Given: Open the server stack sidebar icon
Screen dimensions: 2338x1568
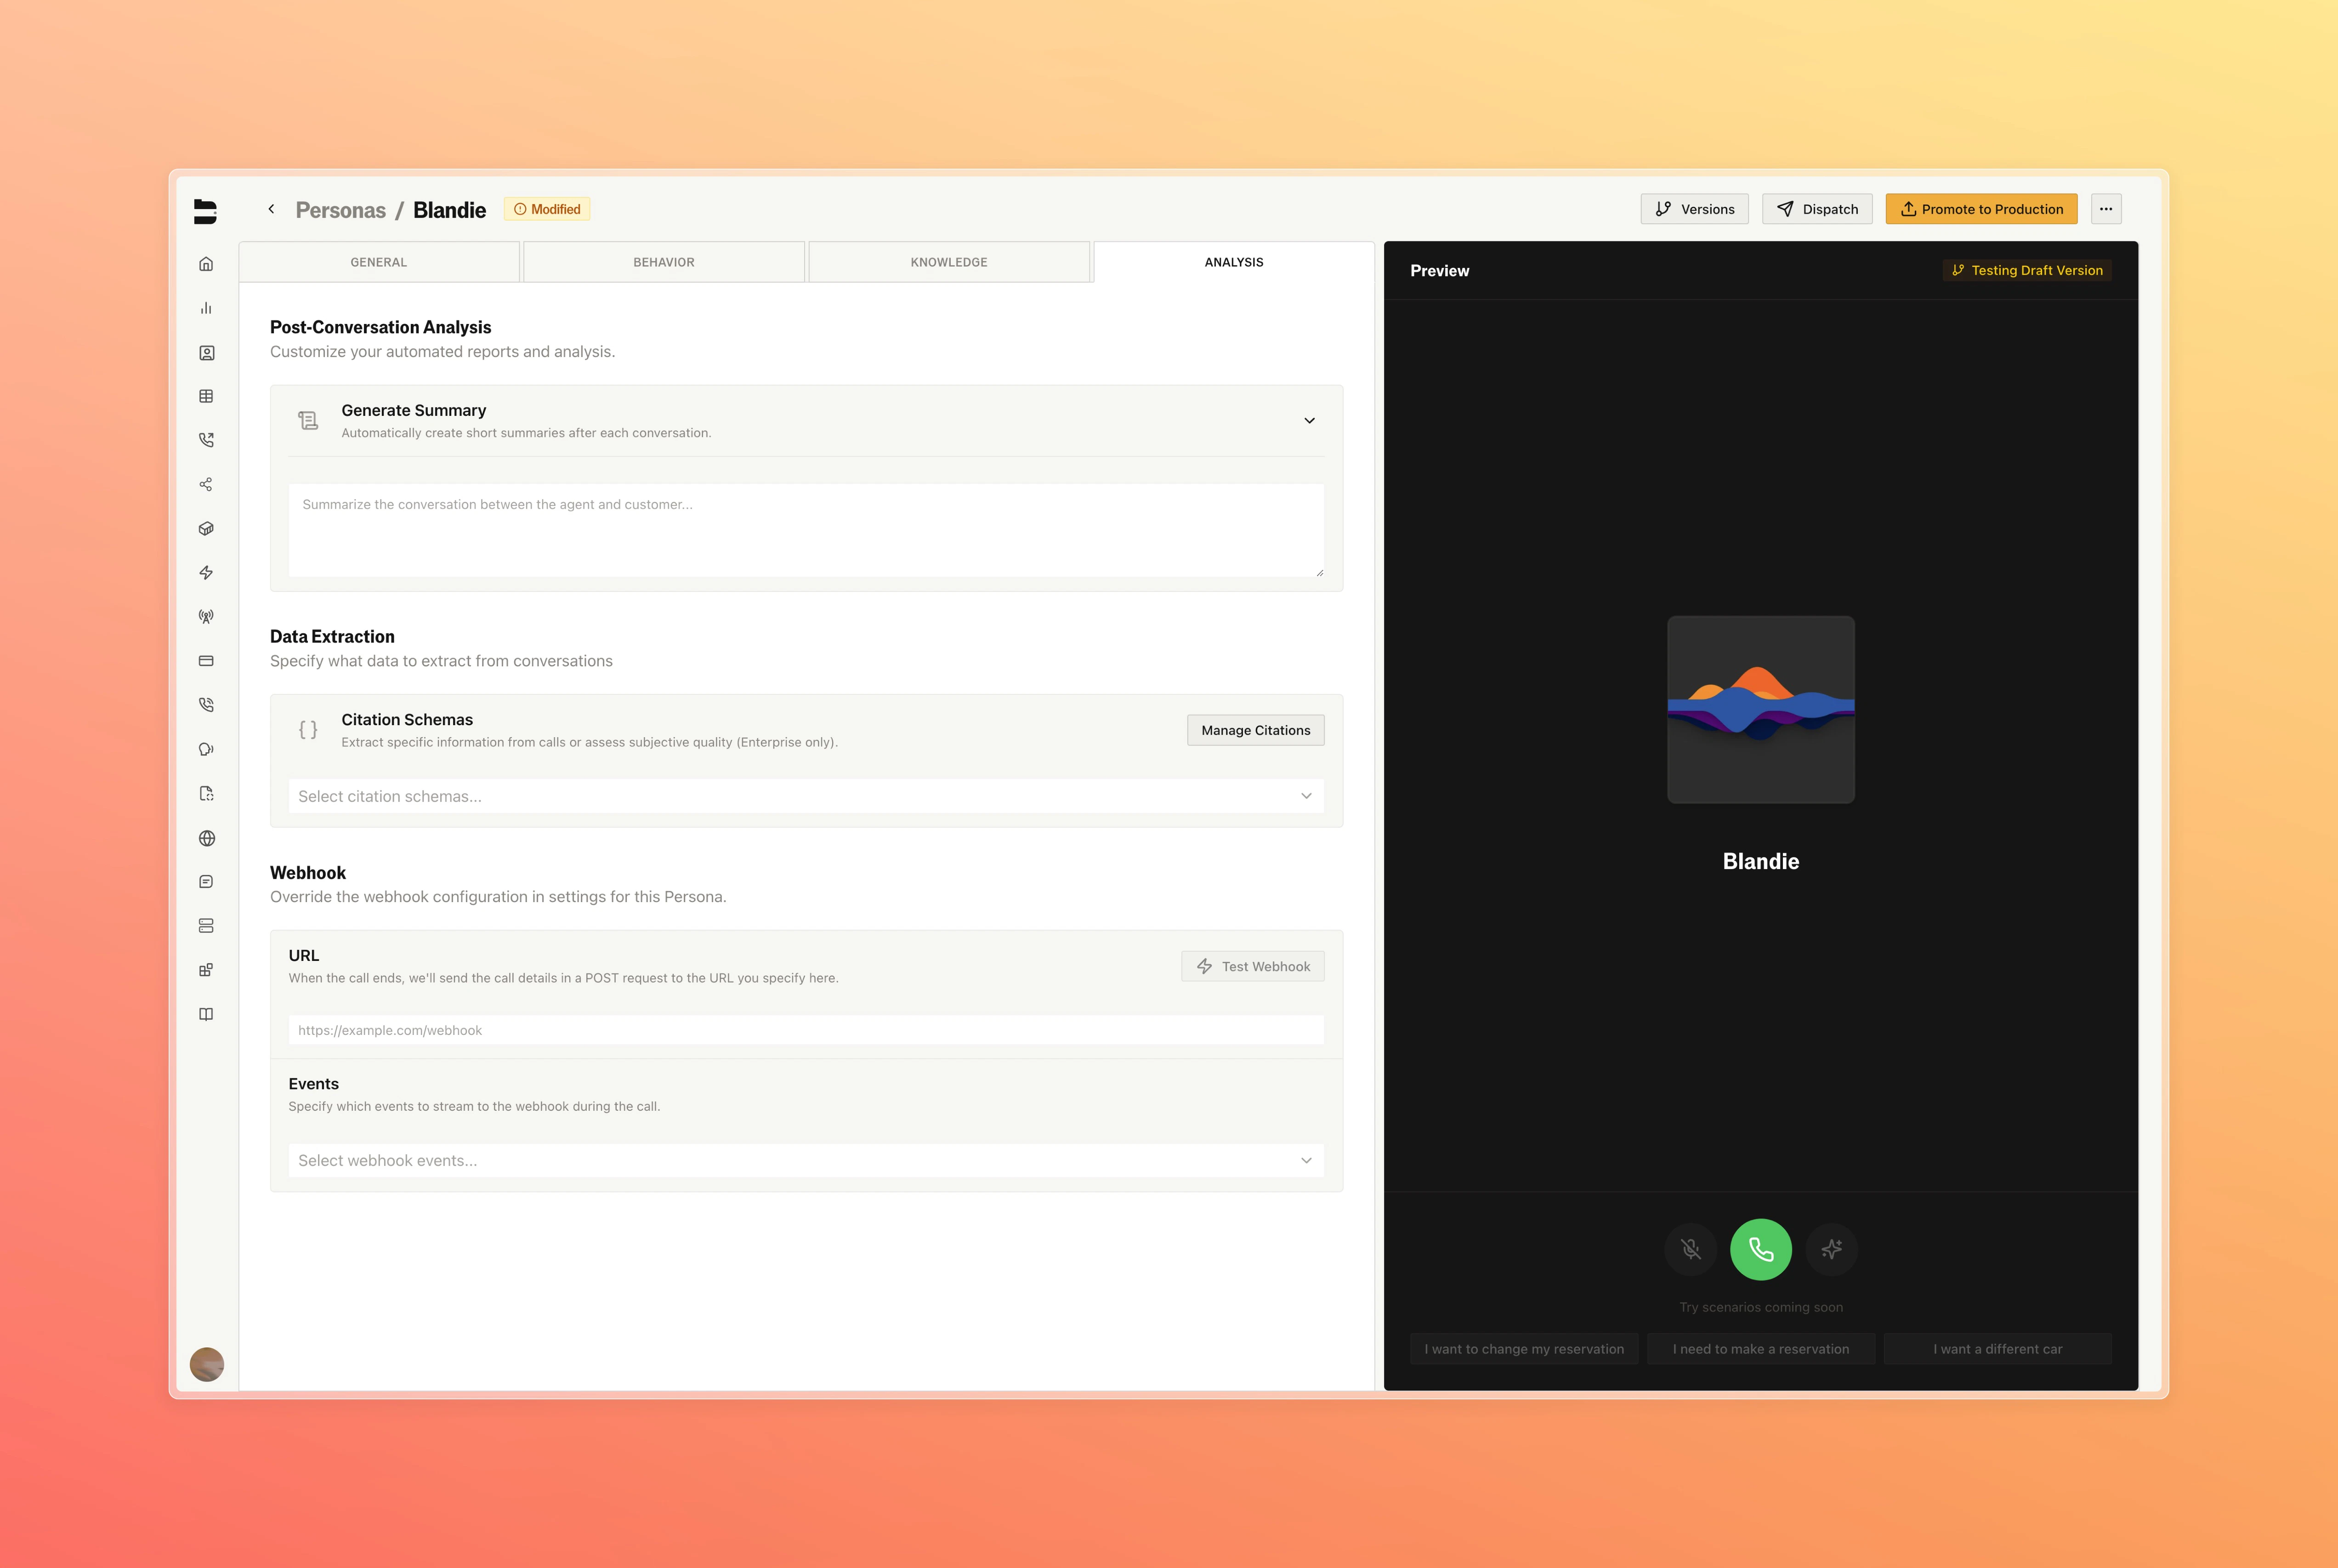Looking at the screenshot, I should pyautogui.click(x=206, y=926).
